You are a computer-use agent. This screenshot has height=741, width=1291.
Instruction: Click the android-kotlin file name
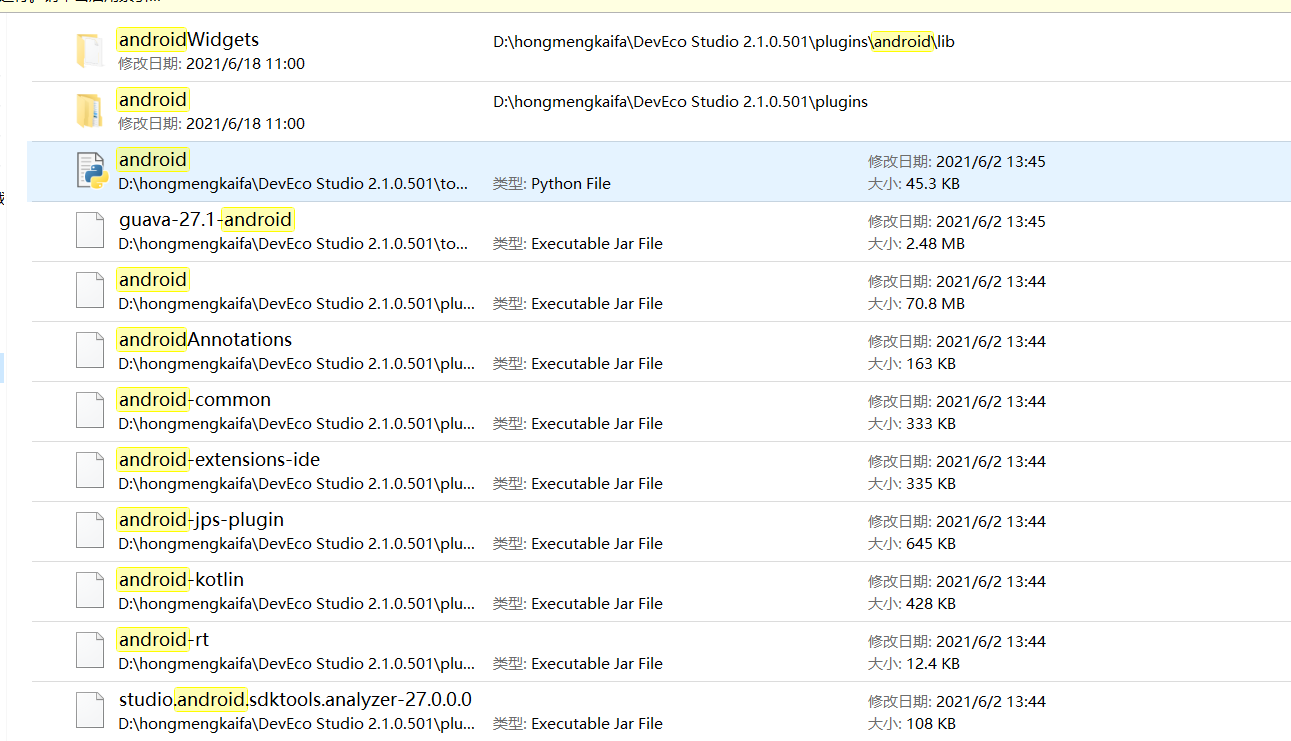tap(181, 580)
